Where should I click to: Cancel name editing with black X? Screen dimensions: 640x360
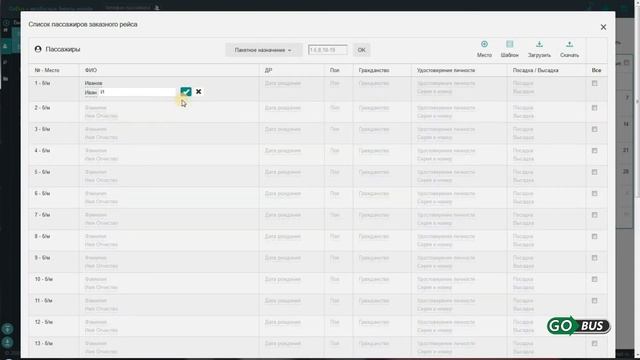pyautogui.click(x=198, y=92)
